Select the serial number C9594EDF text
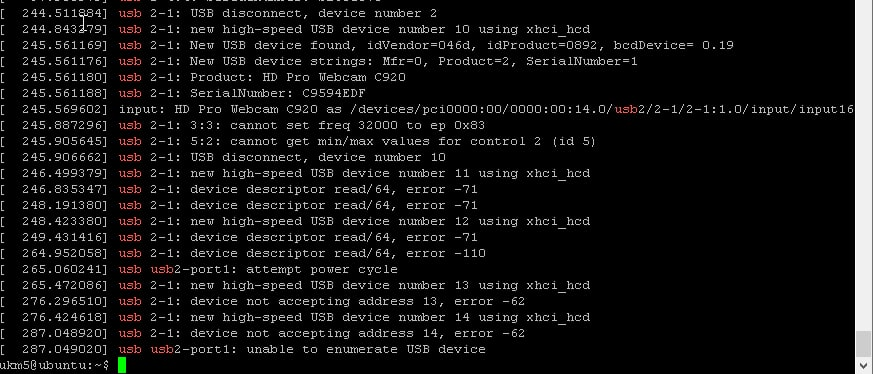Screen dimensions: 873x374 point(333,93)
